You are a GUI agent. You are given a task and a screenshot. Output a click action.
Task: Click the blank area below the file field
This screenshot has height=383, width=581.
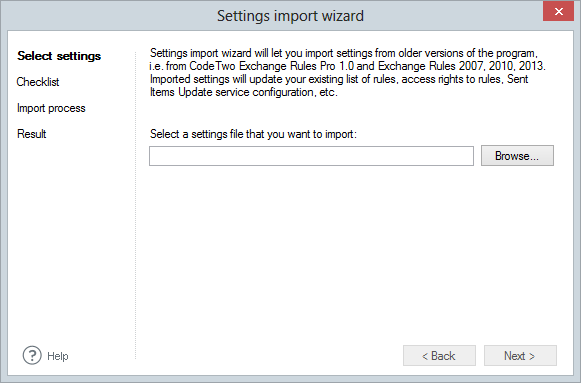tap(351, 252)
